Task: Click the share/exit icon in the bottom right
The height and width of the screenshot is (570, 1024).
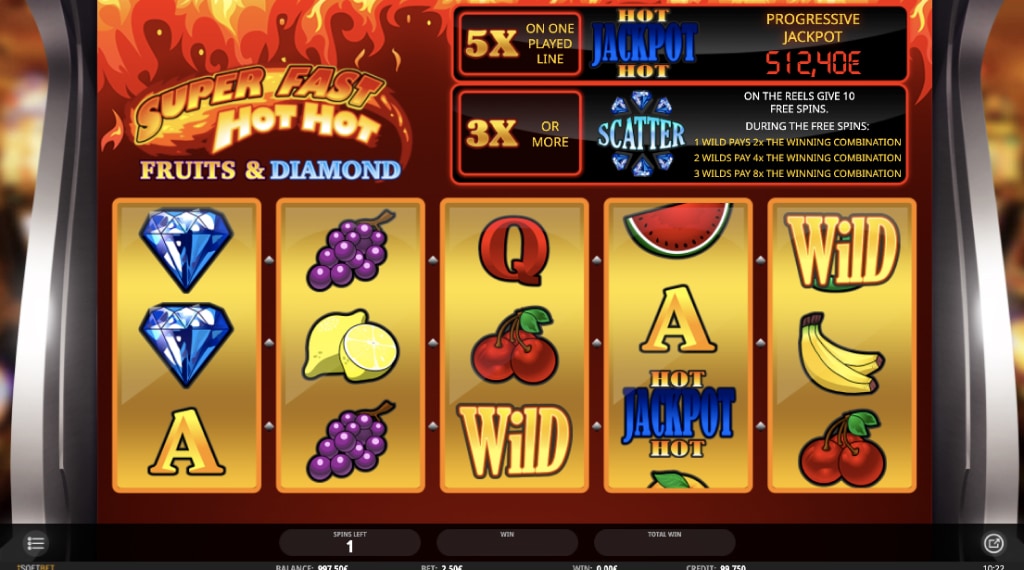Action: point(993,543)
